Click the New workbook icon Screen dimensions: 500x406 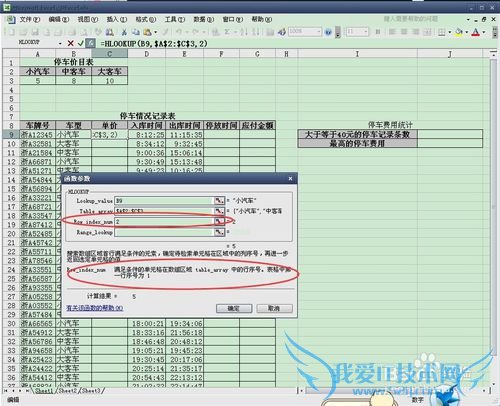[x=12, y=32]
